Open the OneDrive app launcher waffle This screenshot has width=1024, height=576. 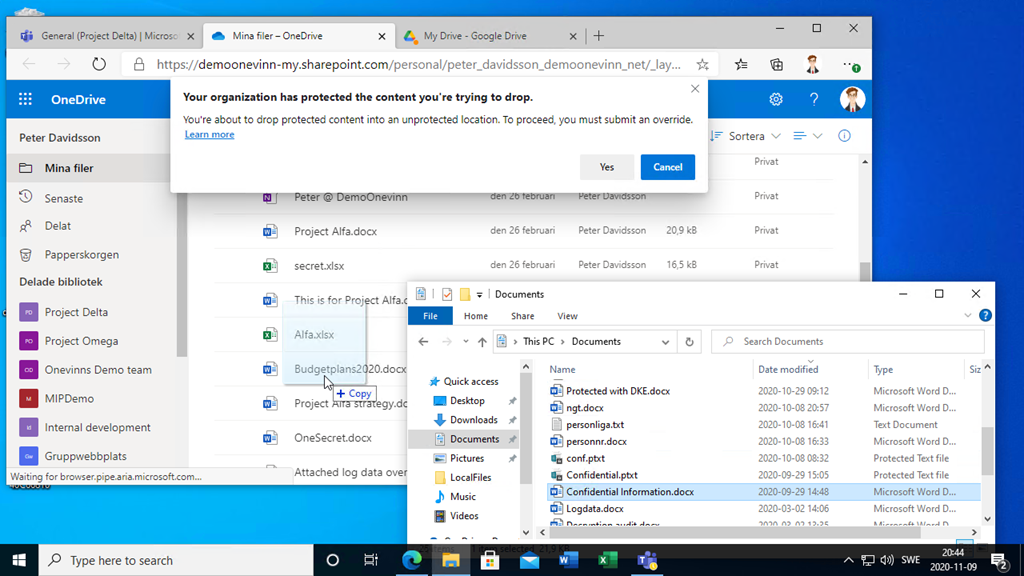[x=26, y=100]
